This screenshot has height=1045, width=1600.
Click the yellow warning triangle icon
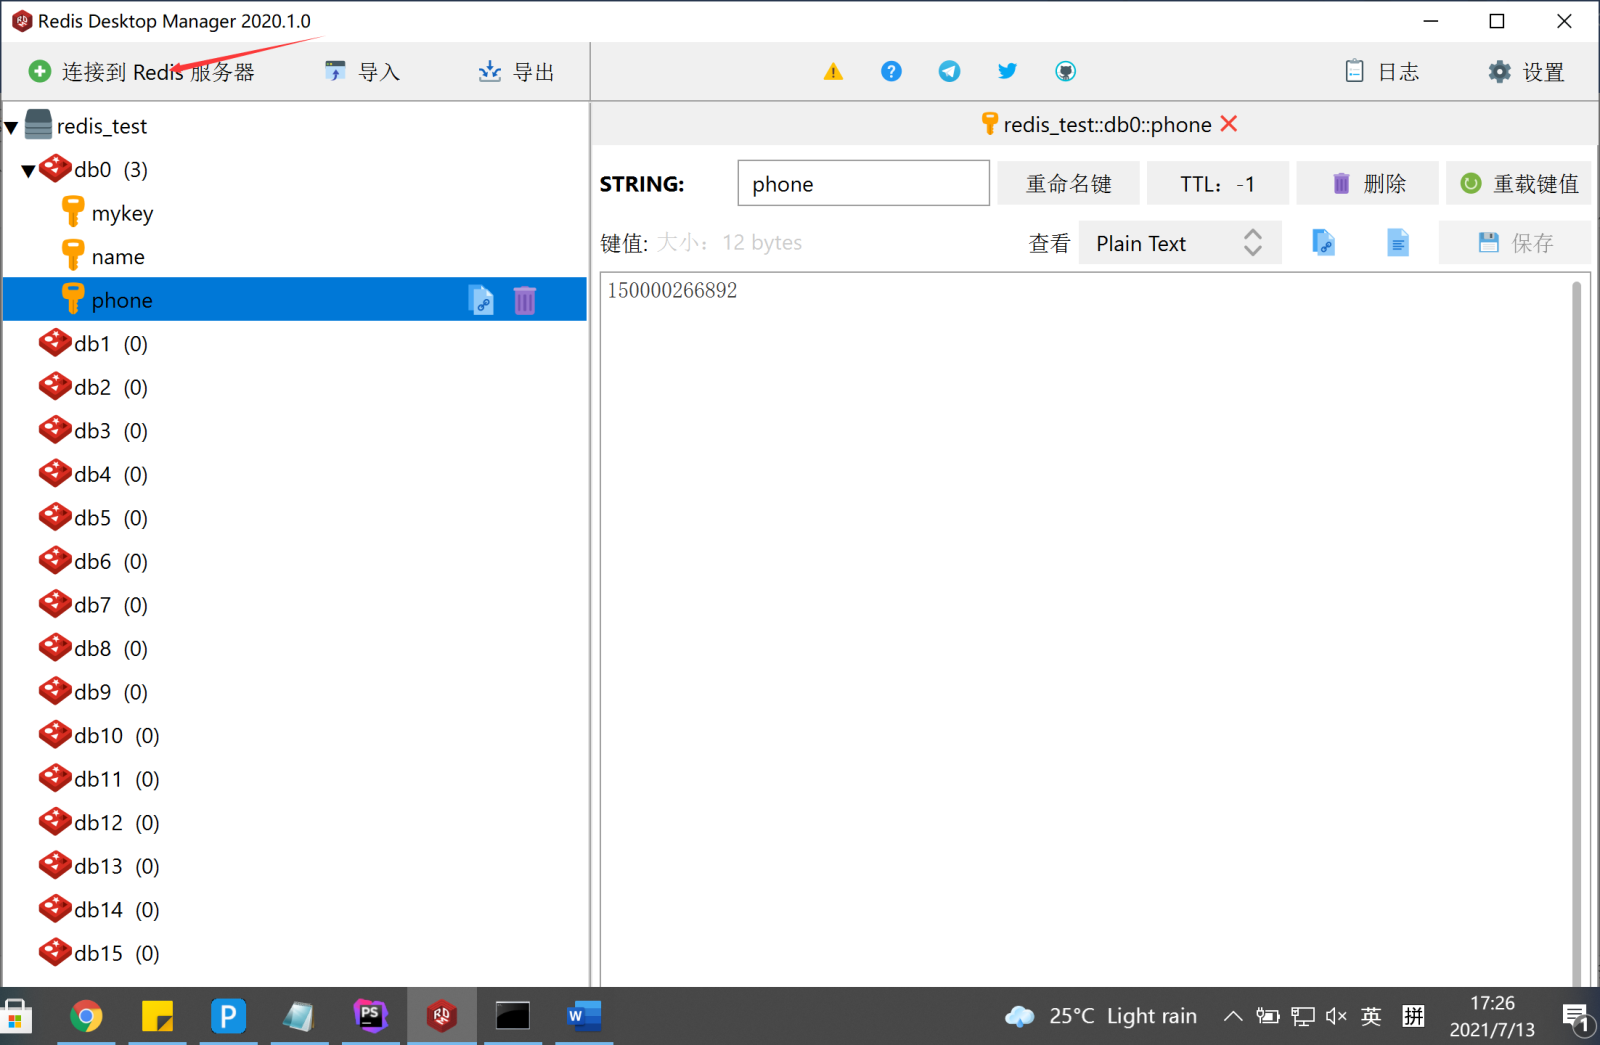(833, 72)
